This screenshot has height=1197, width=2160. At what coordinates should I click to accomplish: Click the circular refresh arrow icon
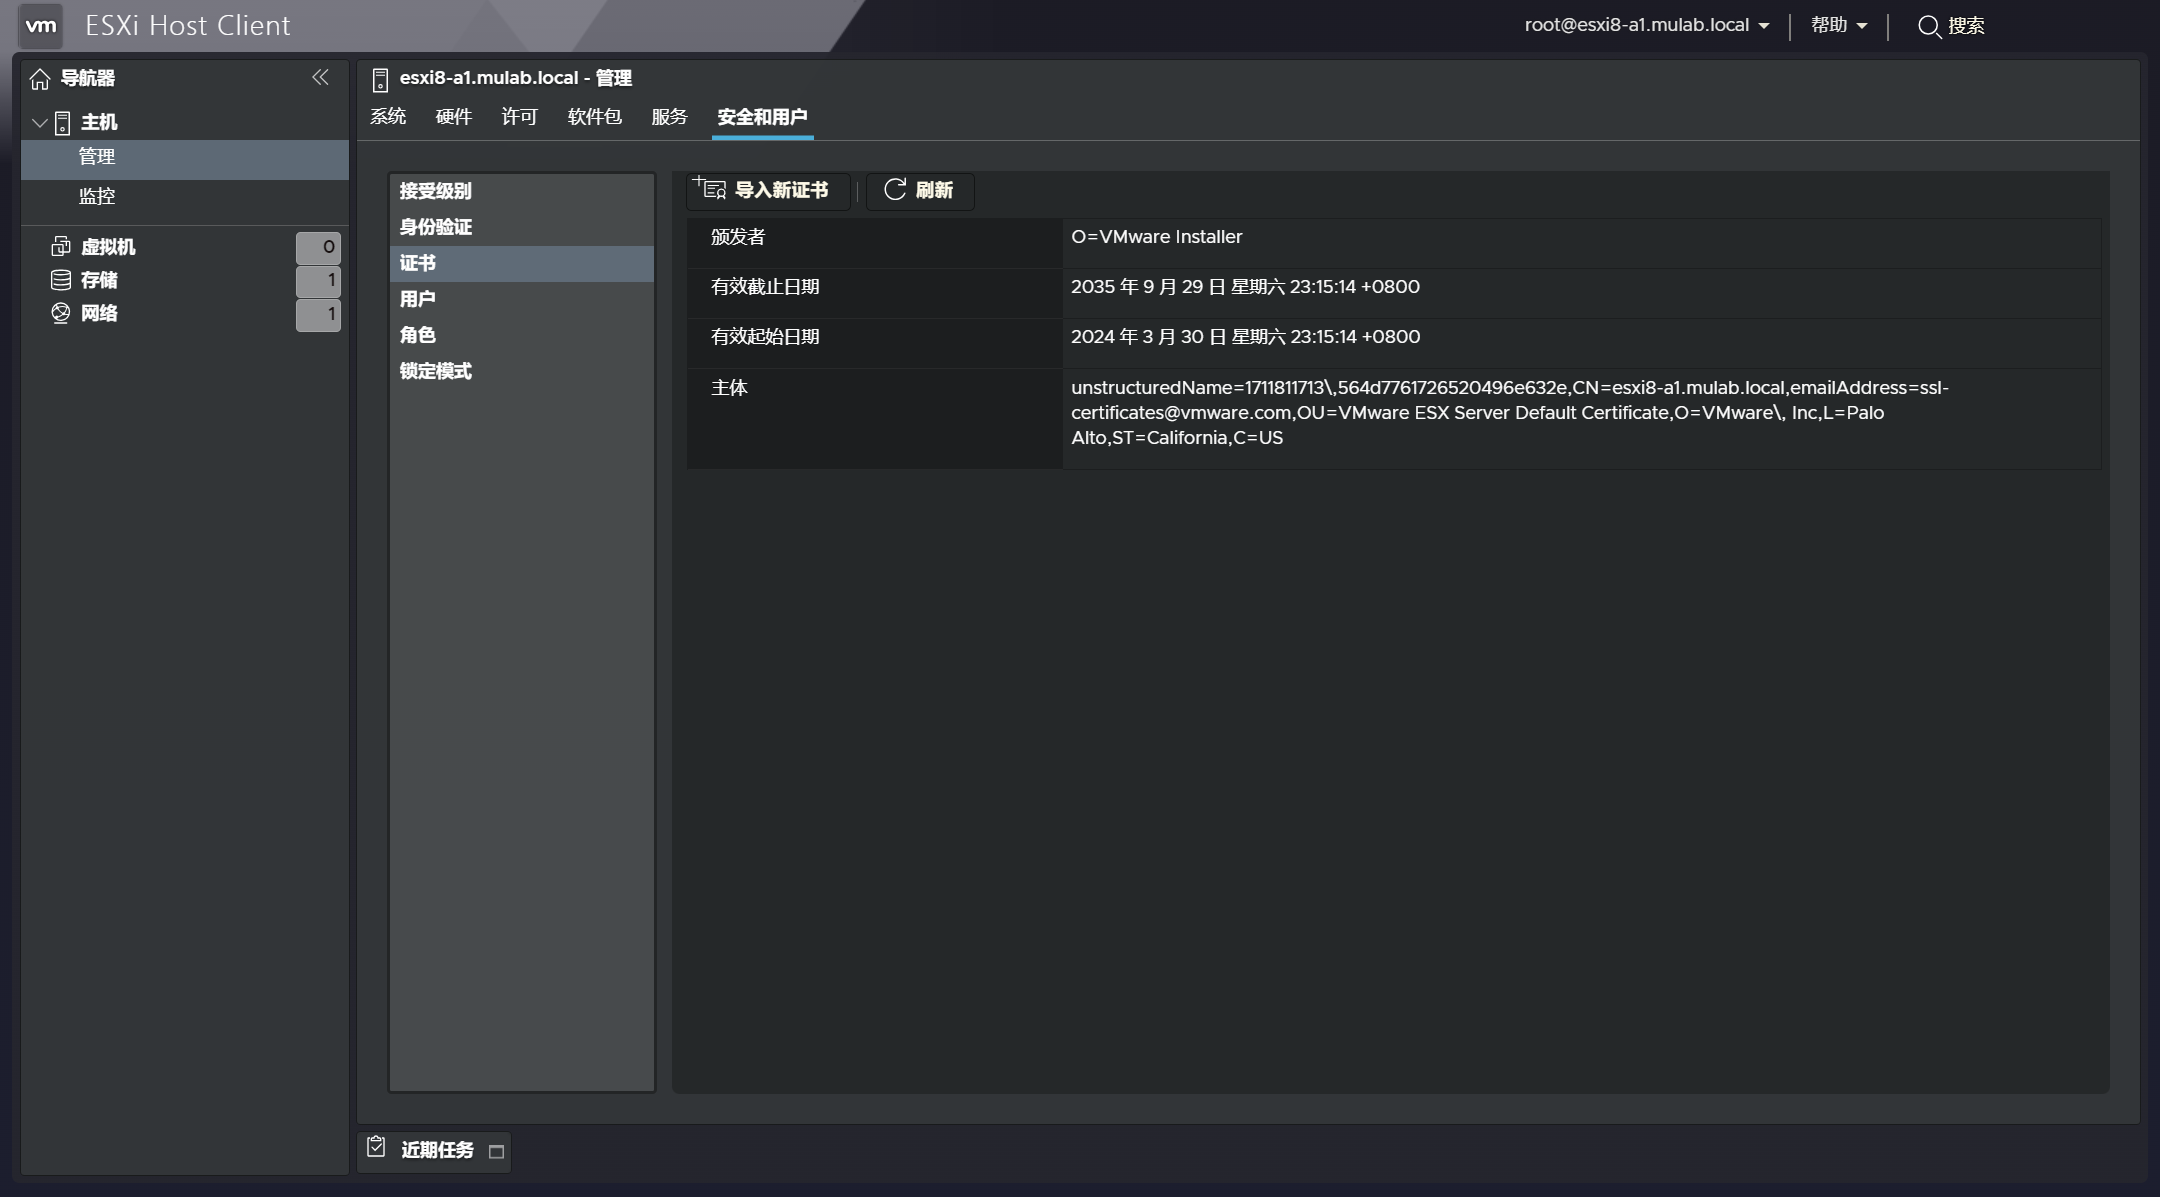(895, 189)
